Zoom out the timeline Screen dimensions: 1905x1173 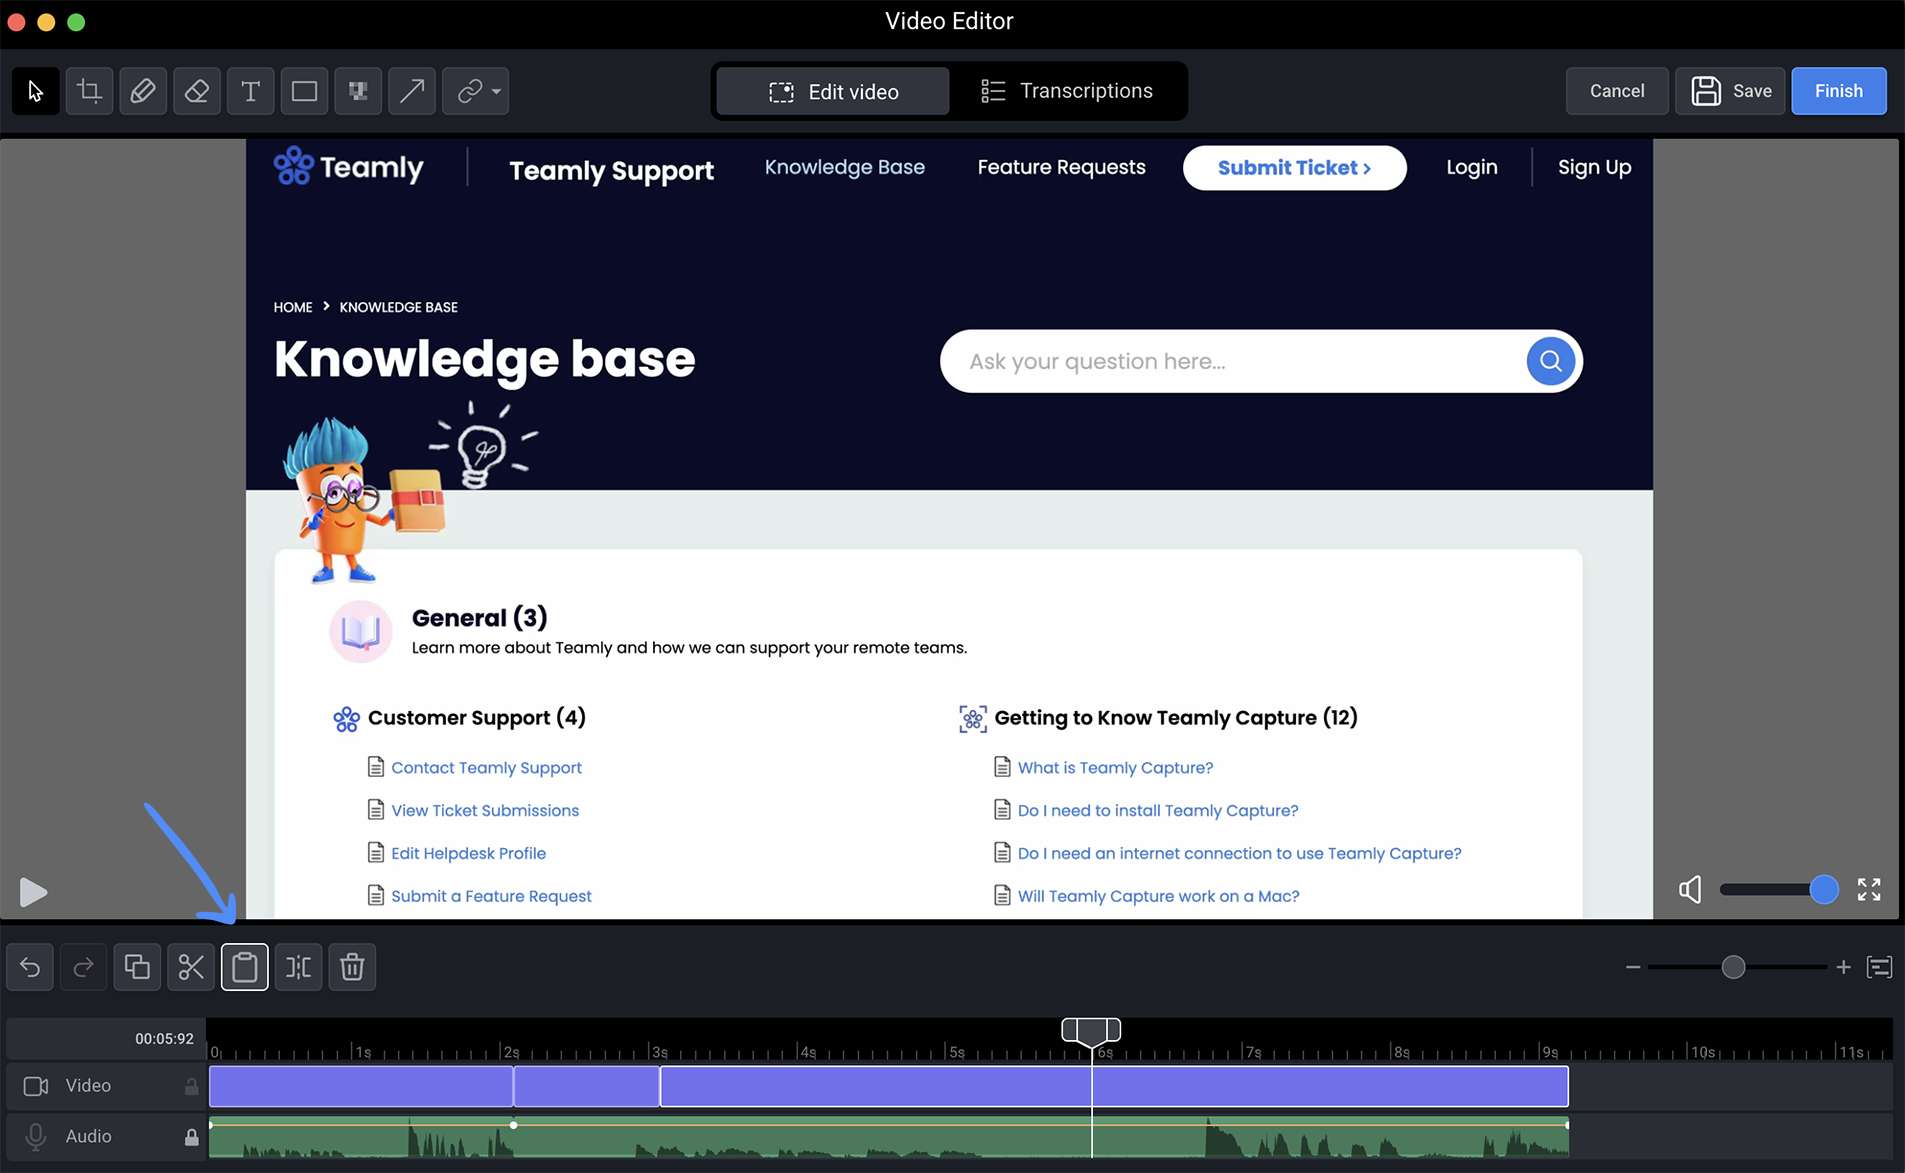coord(1633,967)
